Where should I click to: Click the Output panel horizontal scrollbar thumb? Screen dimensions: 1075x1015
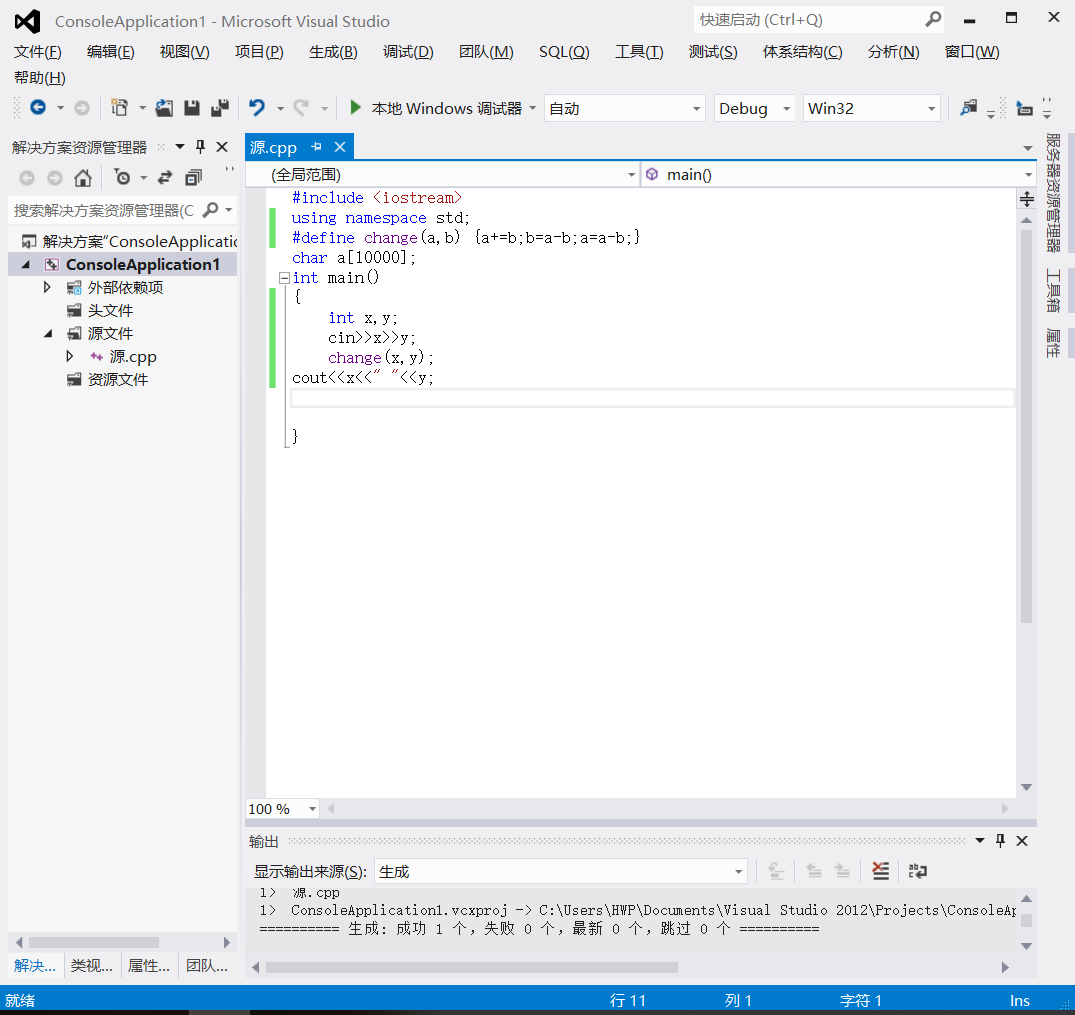[472, 967]
